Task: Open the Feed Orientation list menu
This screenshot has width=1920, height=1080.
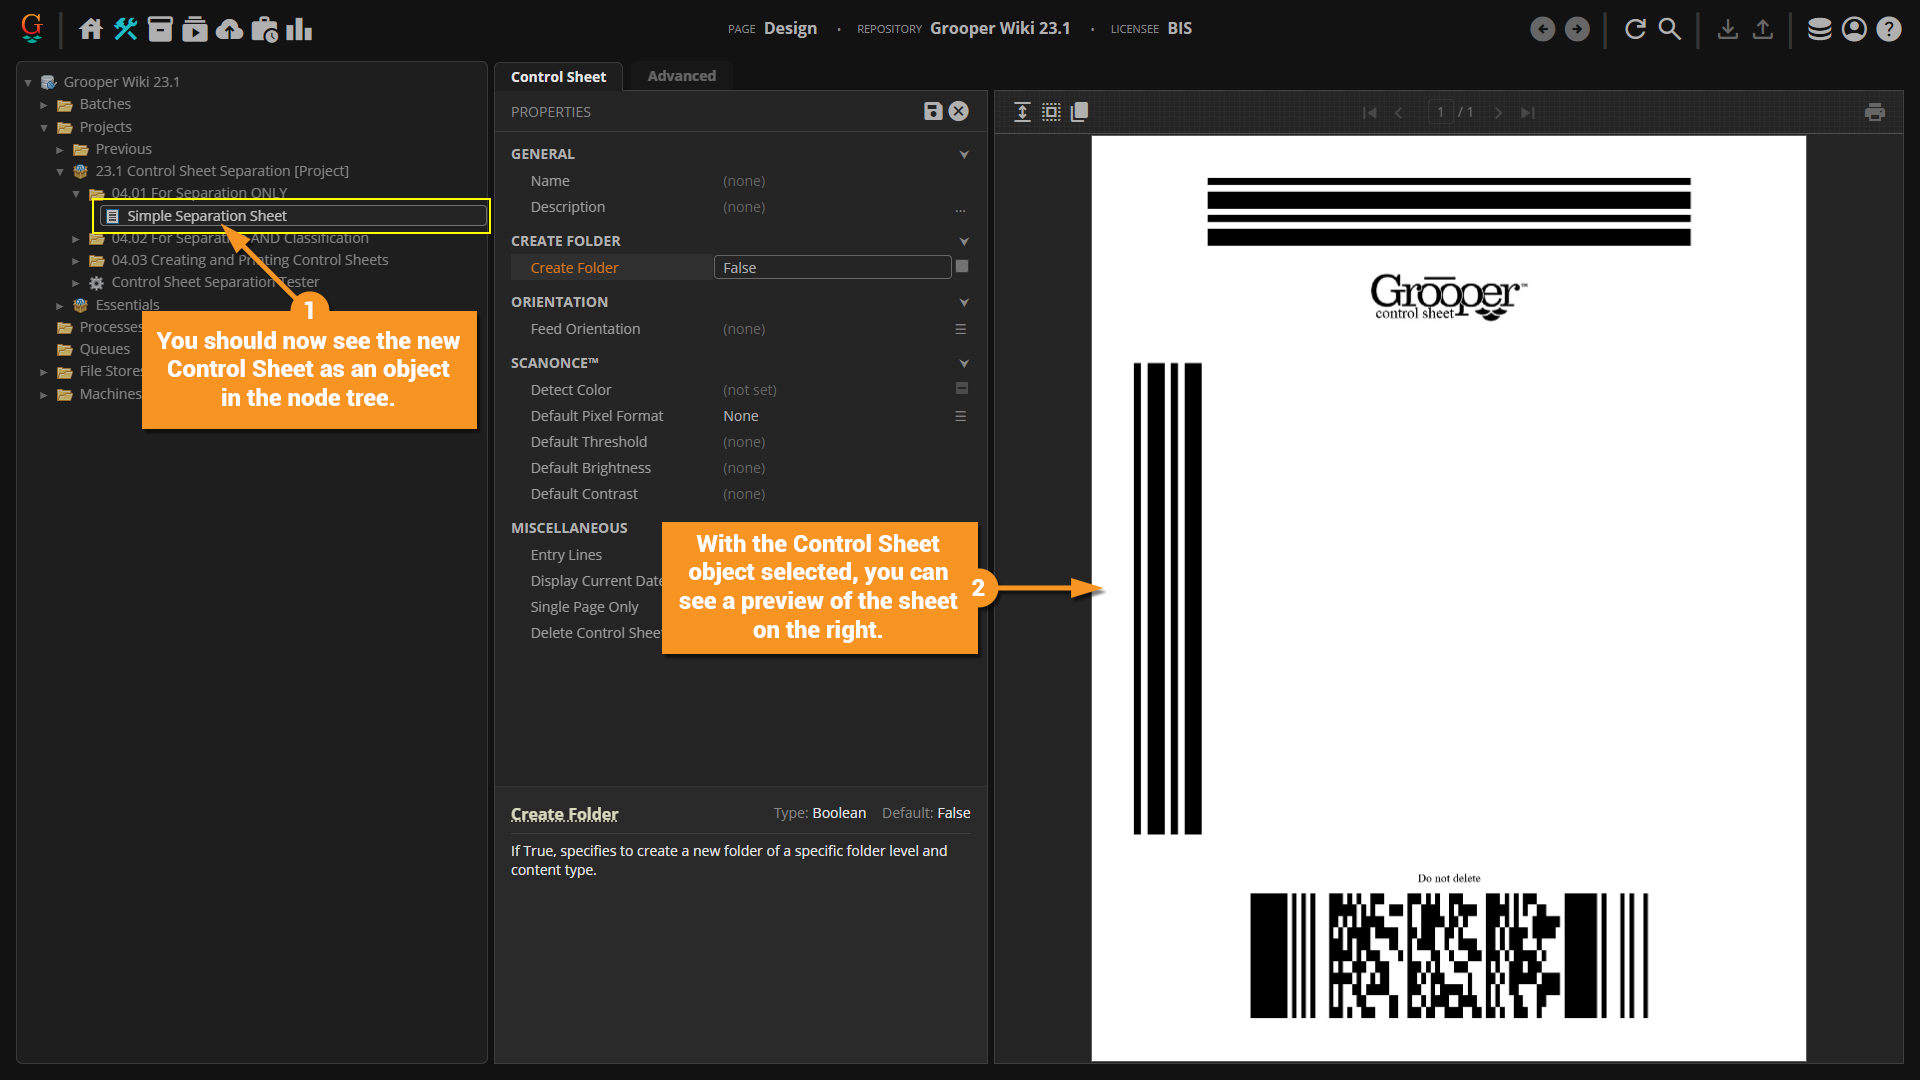Action: coord(960,329)
